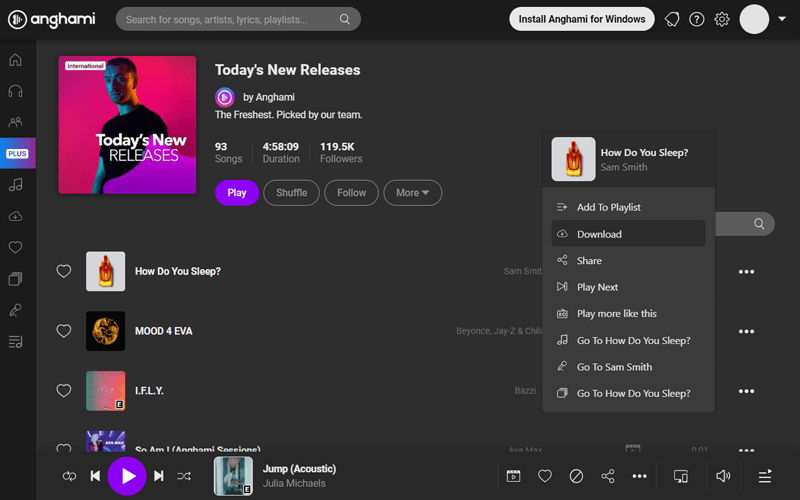This screenshot has height=500, width=800.
Task: Select Play more like this
Action: [628, 313]
